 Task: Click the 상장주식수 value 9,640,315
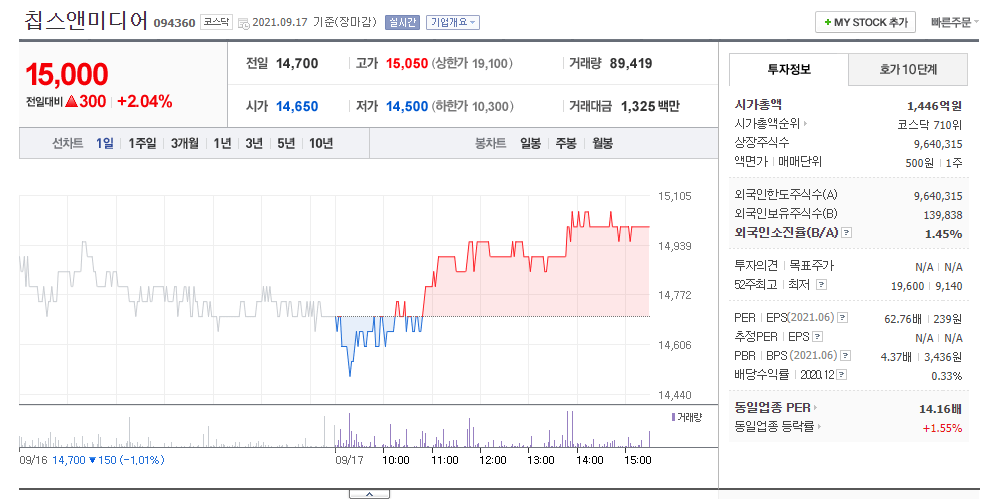point(938,144)
